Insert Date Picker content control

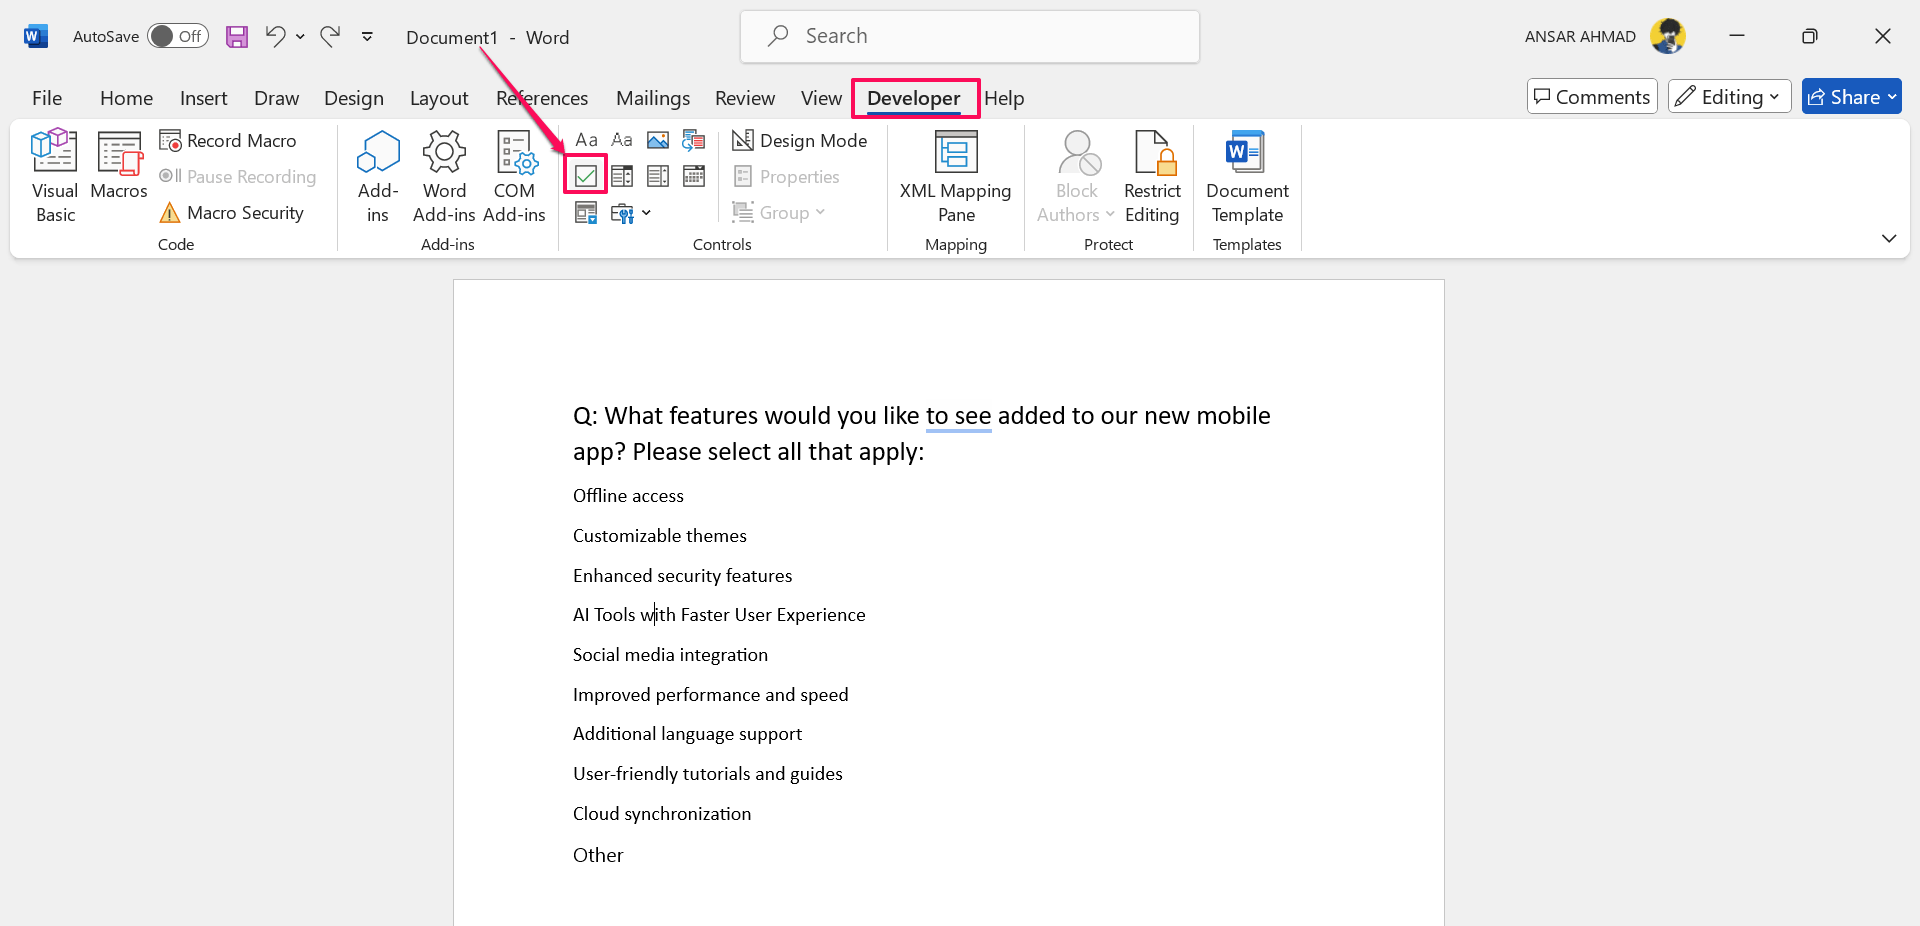coord(694,176)
